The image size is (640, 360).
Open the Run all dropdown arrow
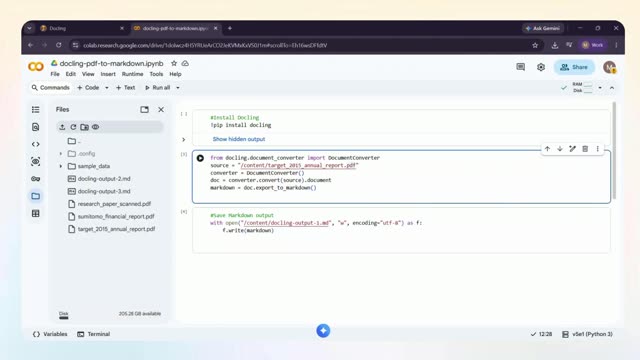(x=178, y=88)
